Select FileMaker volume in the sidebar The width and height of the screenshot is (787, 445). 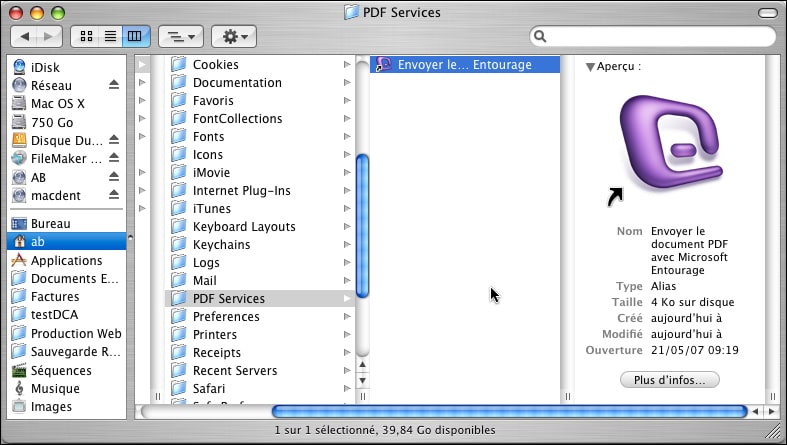[66, 159]
